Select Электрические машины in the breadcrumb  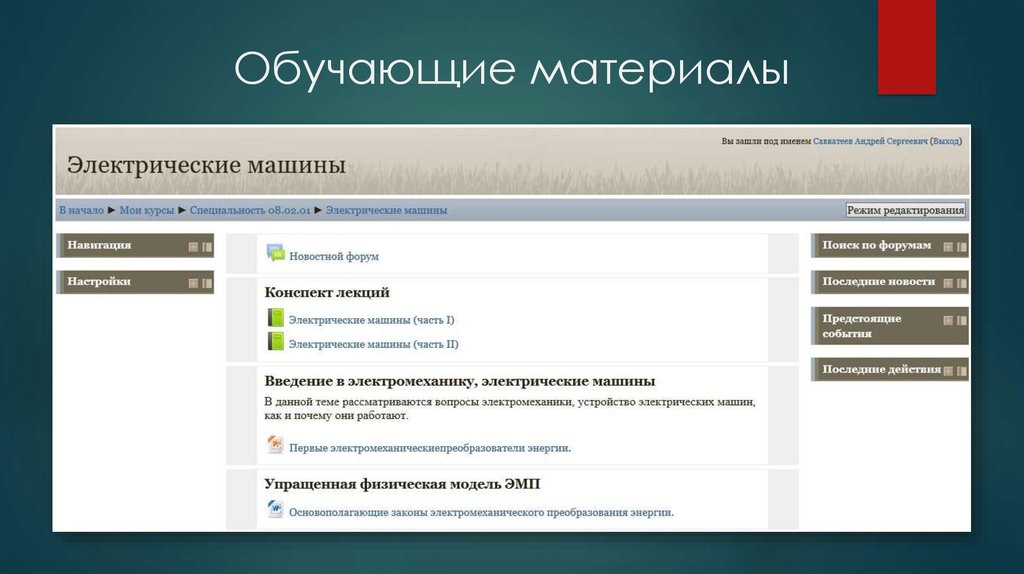point(387,210)
